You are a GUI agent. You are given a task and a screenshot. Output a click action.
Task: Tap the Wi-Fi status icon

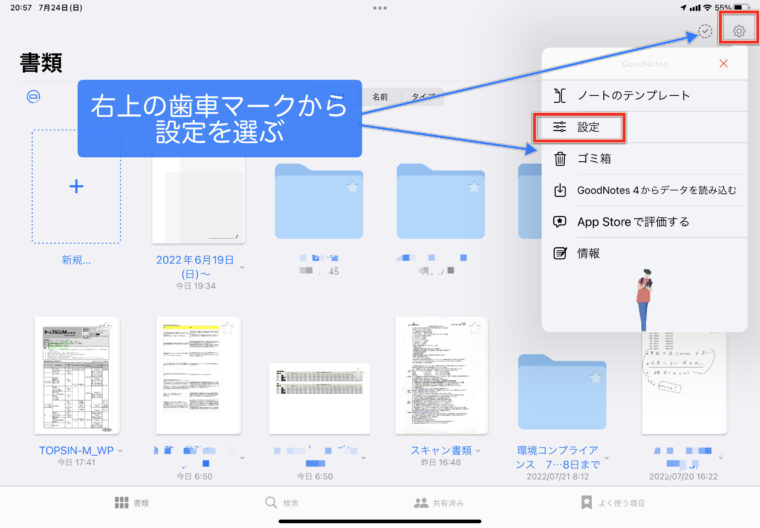click(x=708, y=8)
